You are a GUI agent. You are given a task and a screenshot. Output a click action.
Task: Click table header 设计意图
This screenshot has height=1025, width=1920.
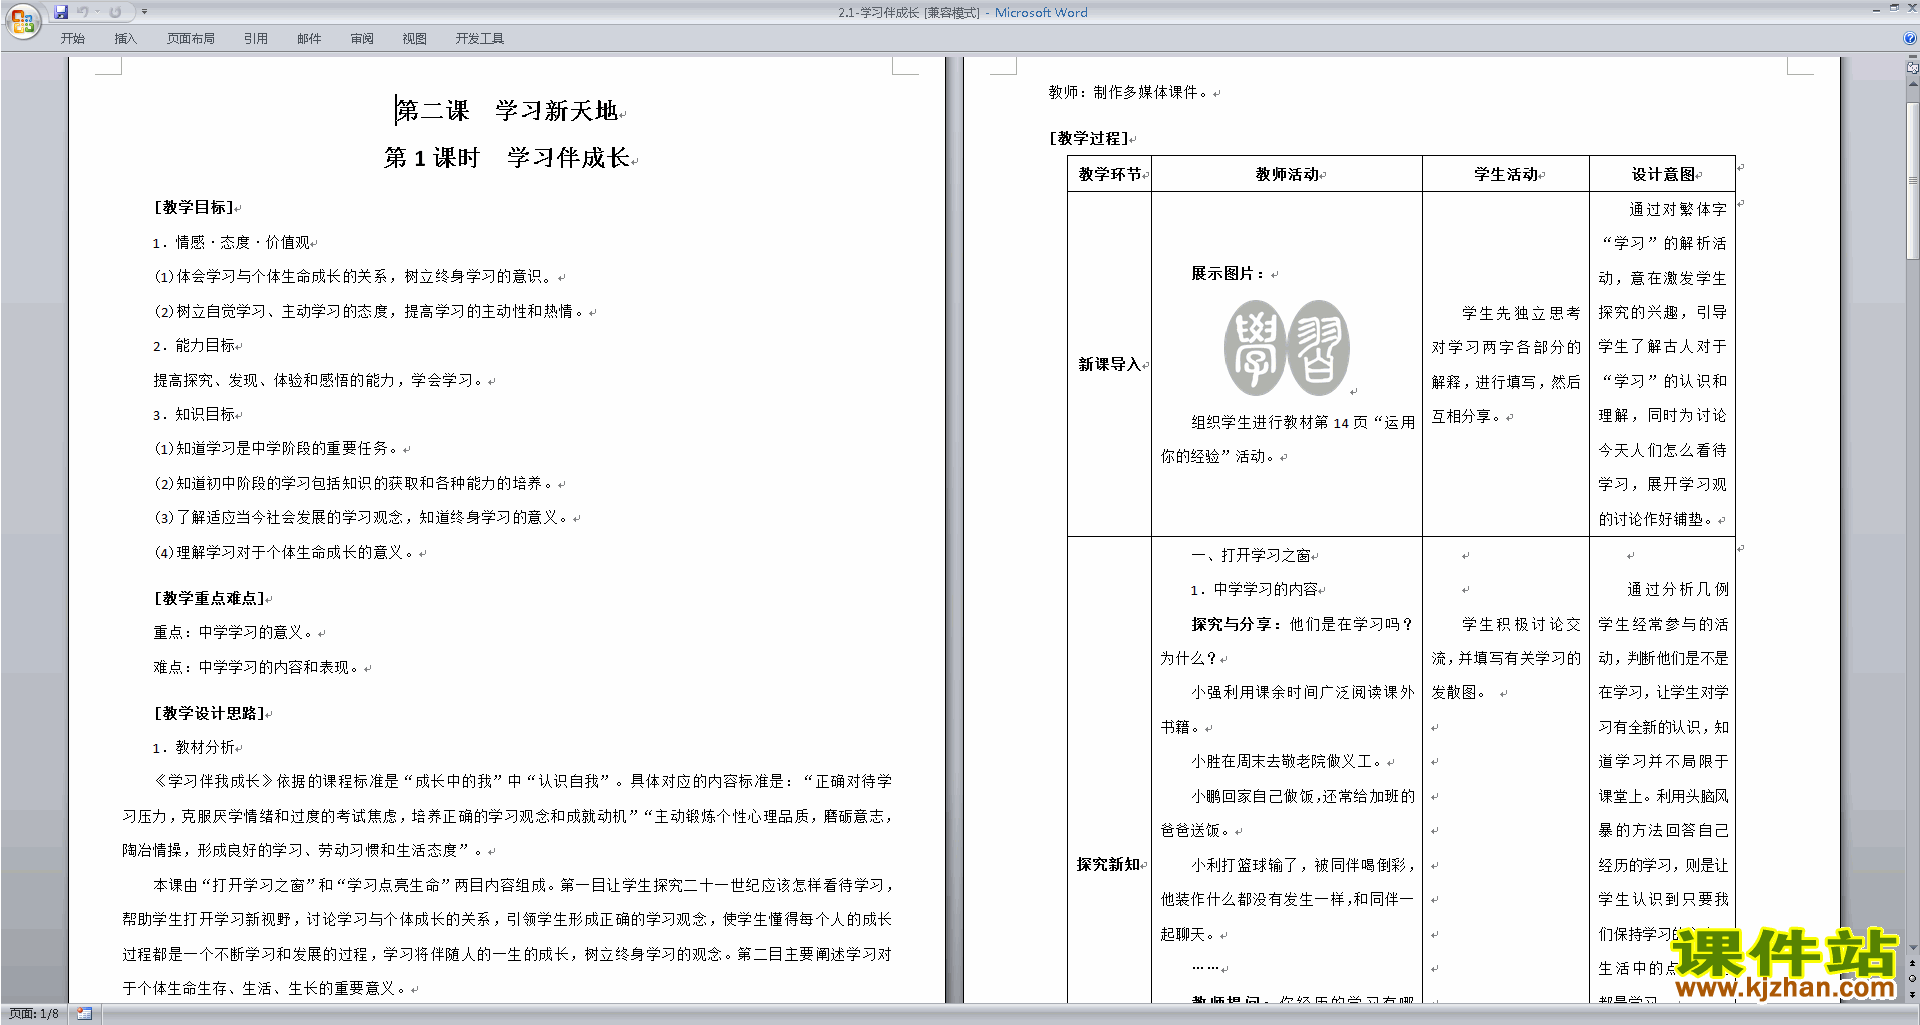(1663, 174)
